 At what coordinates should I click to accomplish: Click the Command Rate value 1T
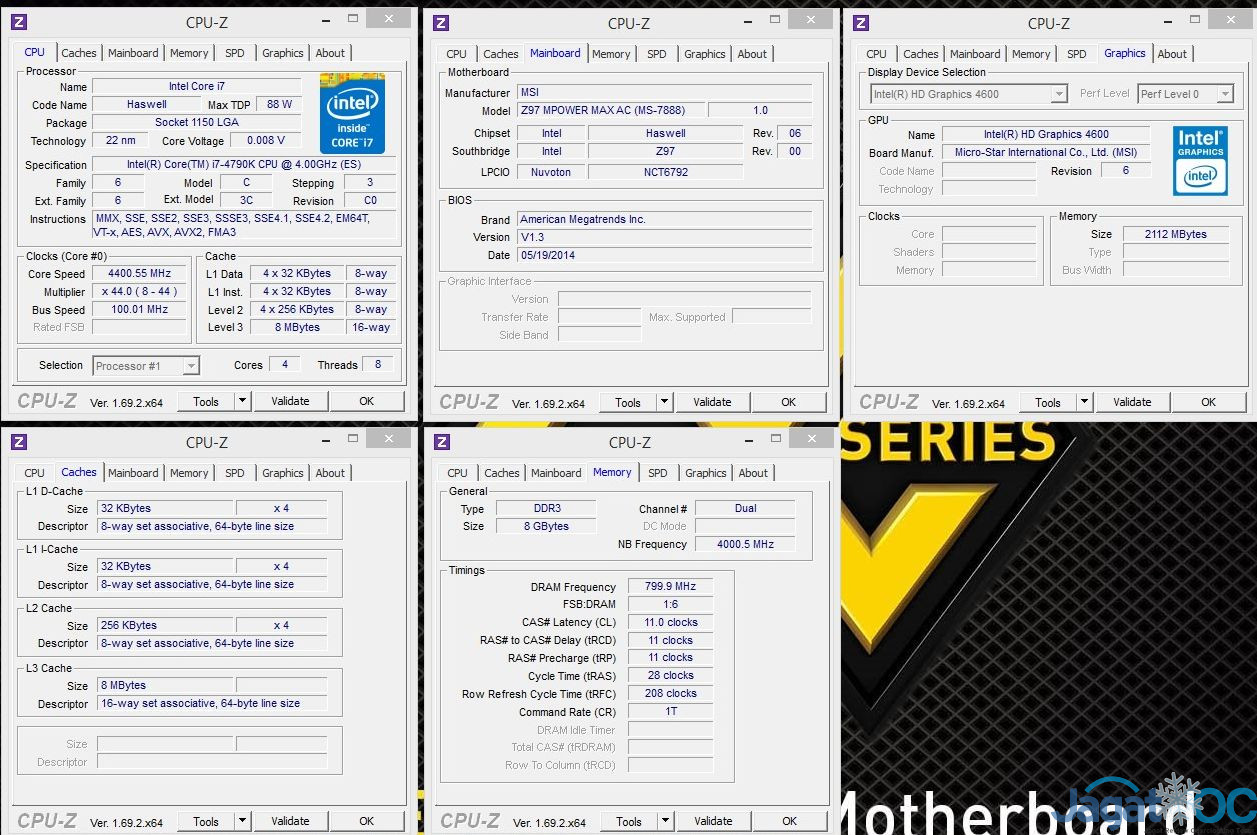pyautogui.click(x=670, y=712)
